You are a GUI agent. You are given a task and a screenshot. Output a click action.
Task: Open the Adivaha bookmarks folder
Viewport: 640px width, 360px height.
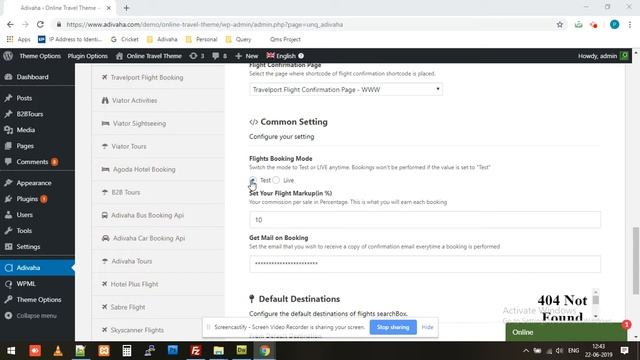coord(162,39)
